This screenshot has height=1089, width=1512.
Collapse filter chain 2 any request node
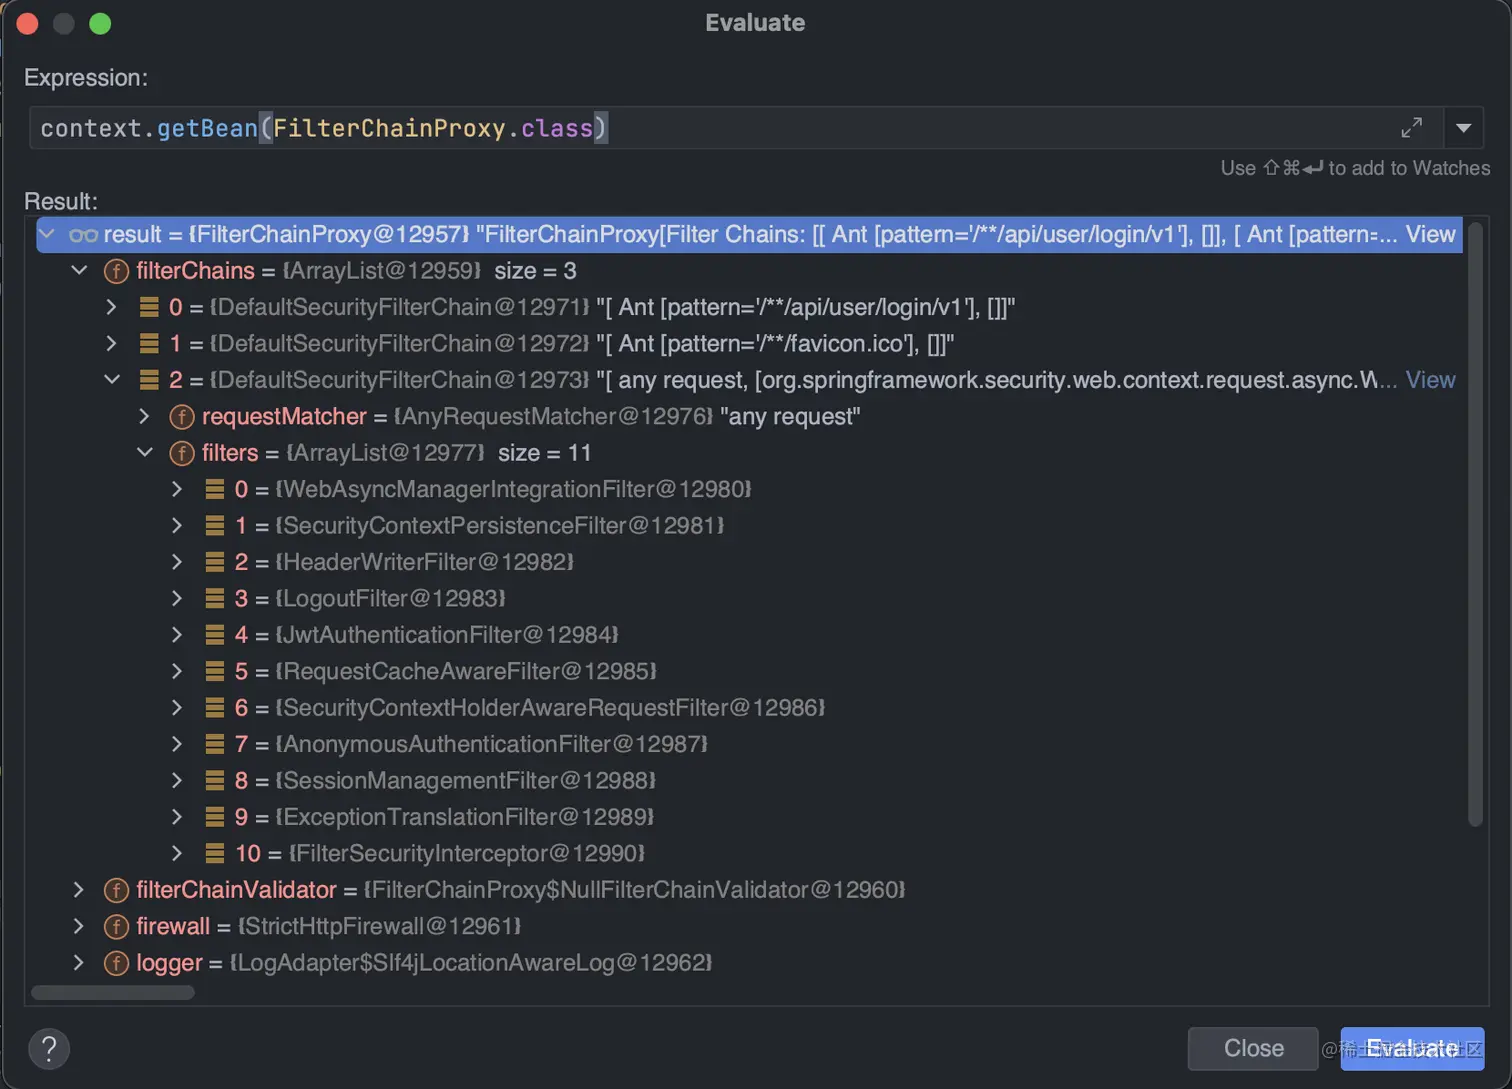point(111,380)
